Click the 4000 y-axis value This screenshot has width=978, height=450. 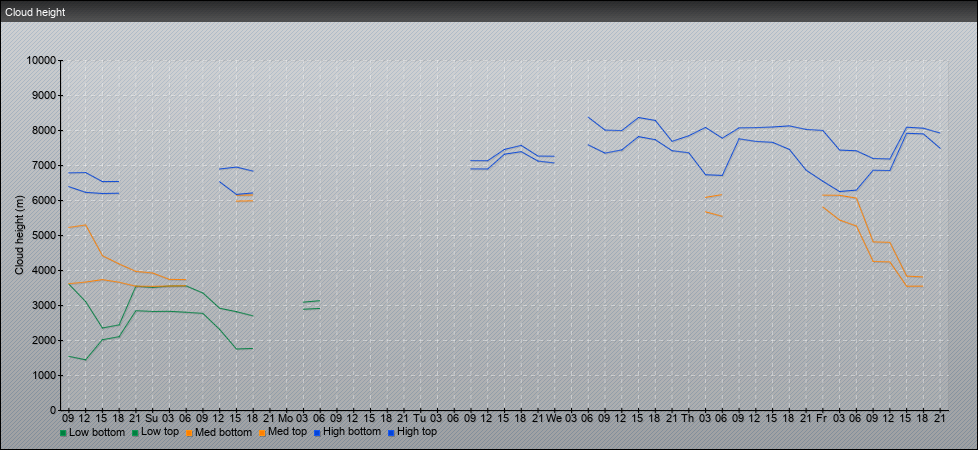44,270
